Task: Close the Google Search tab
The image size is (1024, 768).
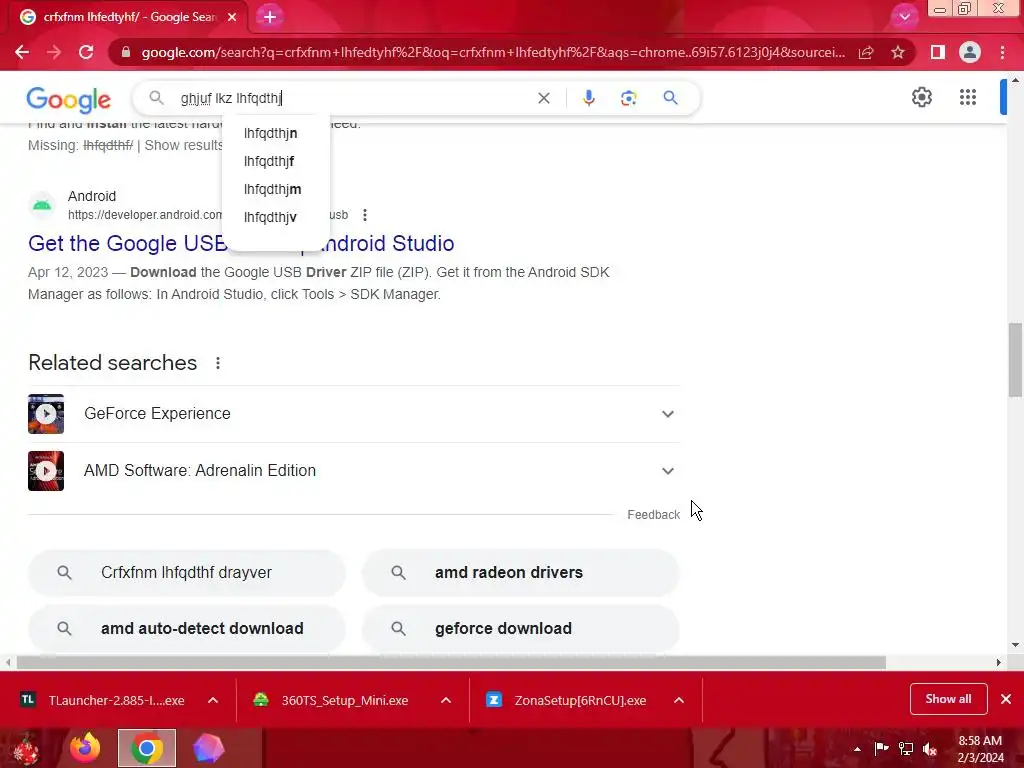Action: tap(232, 17)
